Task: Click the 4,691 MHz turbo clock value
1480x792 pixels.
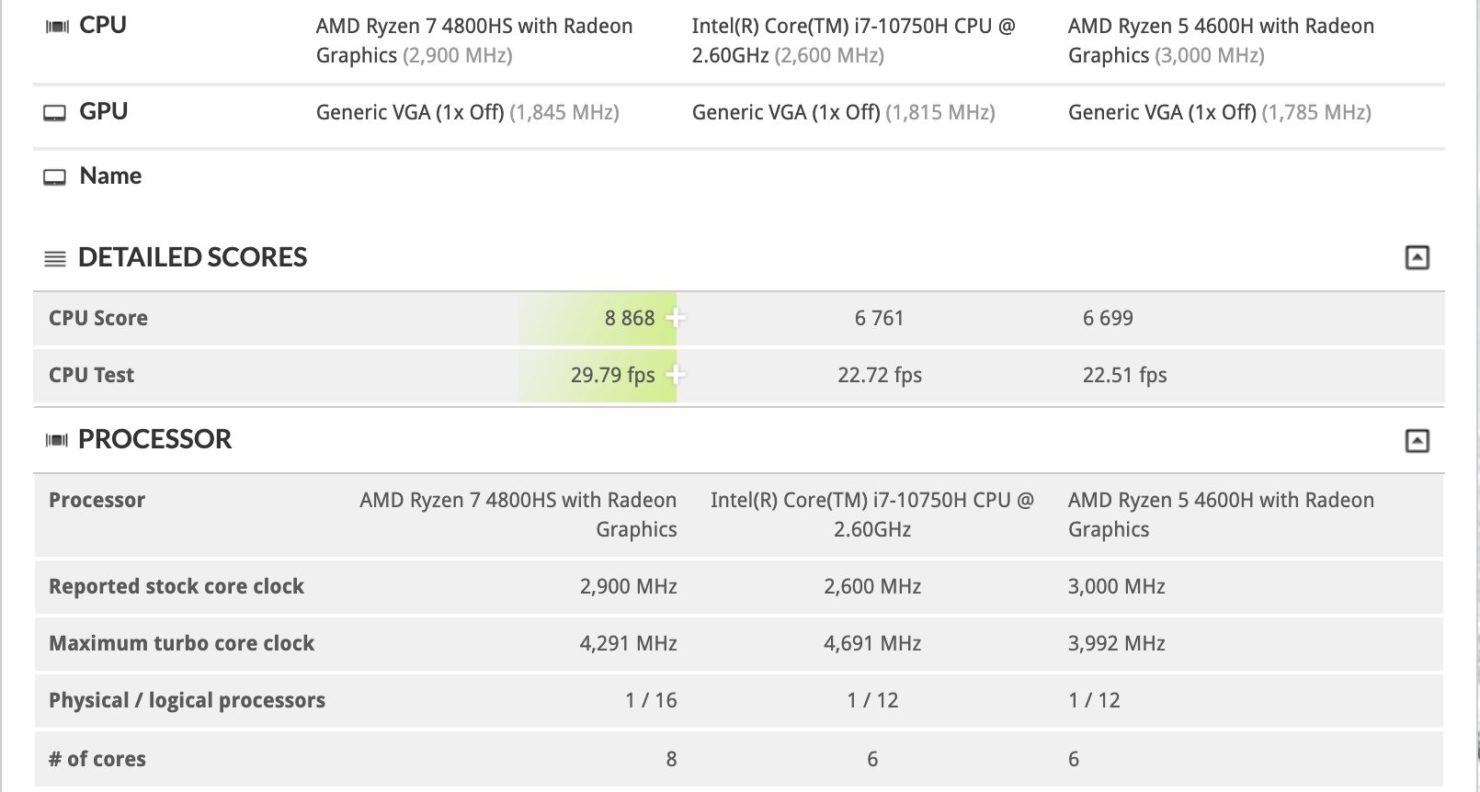Action: click(x=872, y=643)
